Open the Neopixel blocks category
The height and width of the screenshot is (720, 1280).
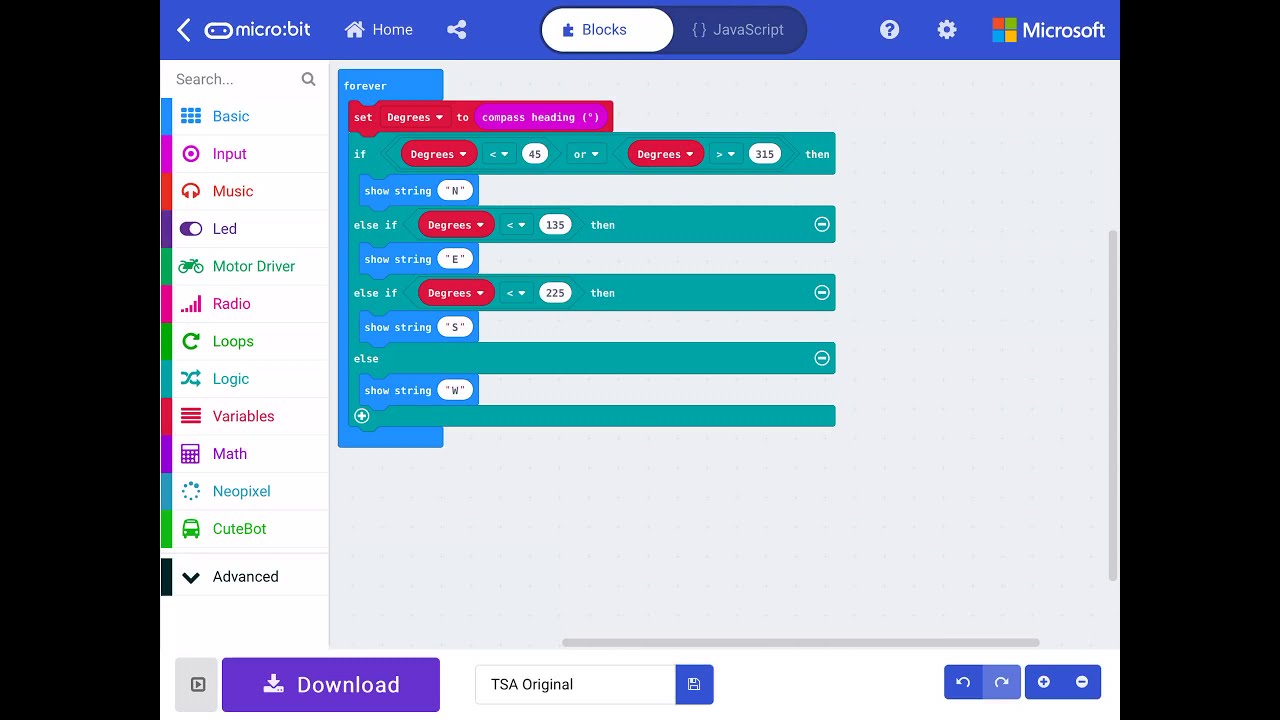[x=244, y=491]
